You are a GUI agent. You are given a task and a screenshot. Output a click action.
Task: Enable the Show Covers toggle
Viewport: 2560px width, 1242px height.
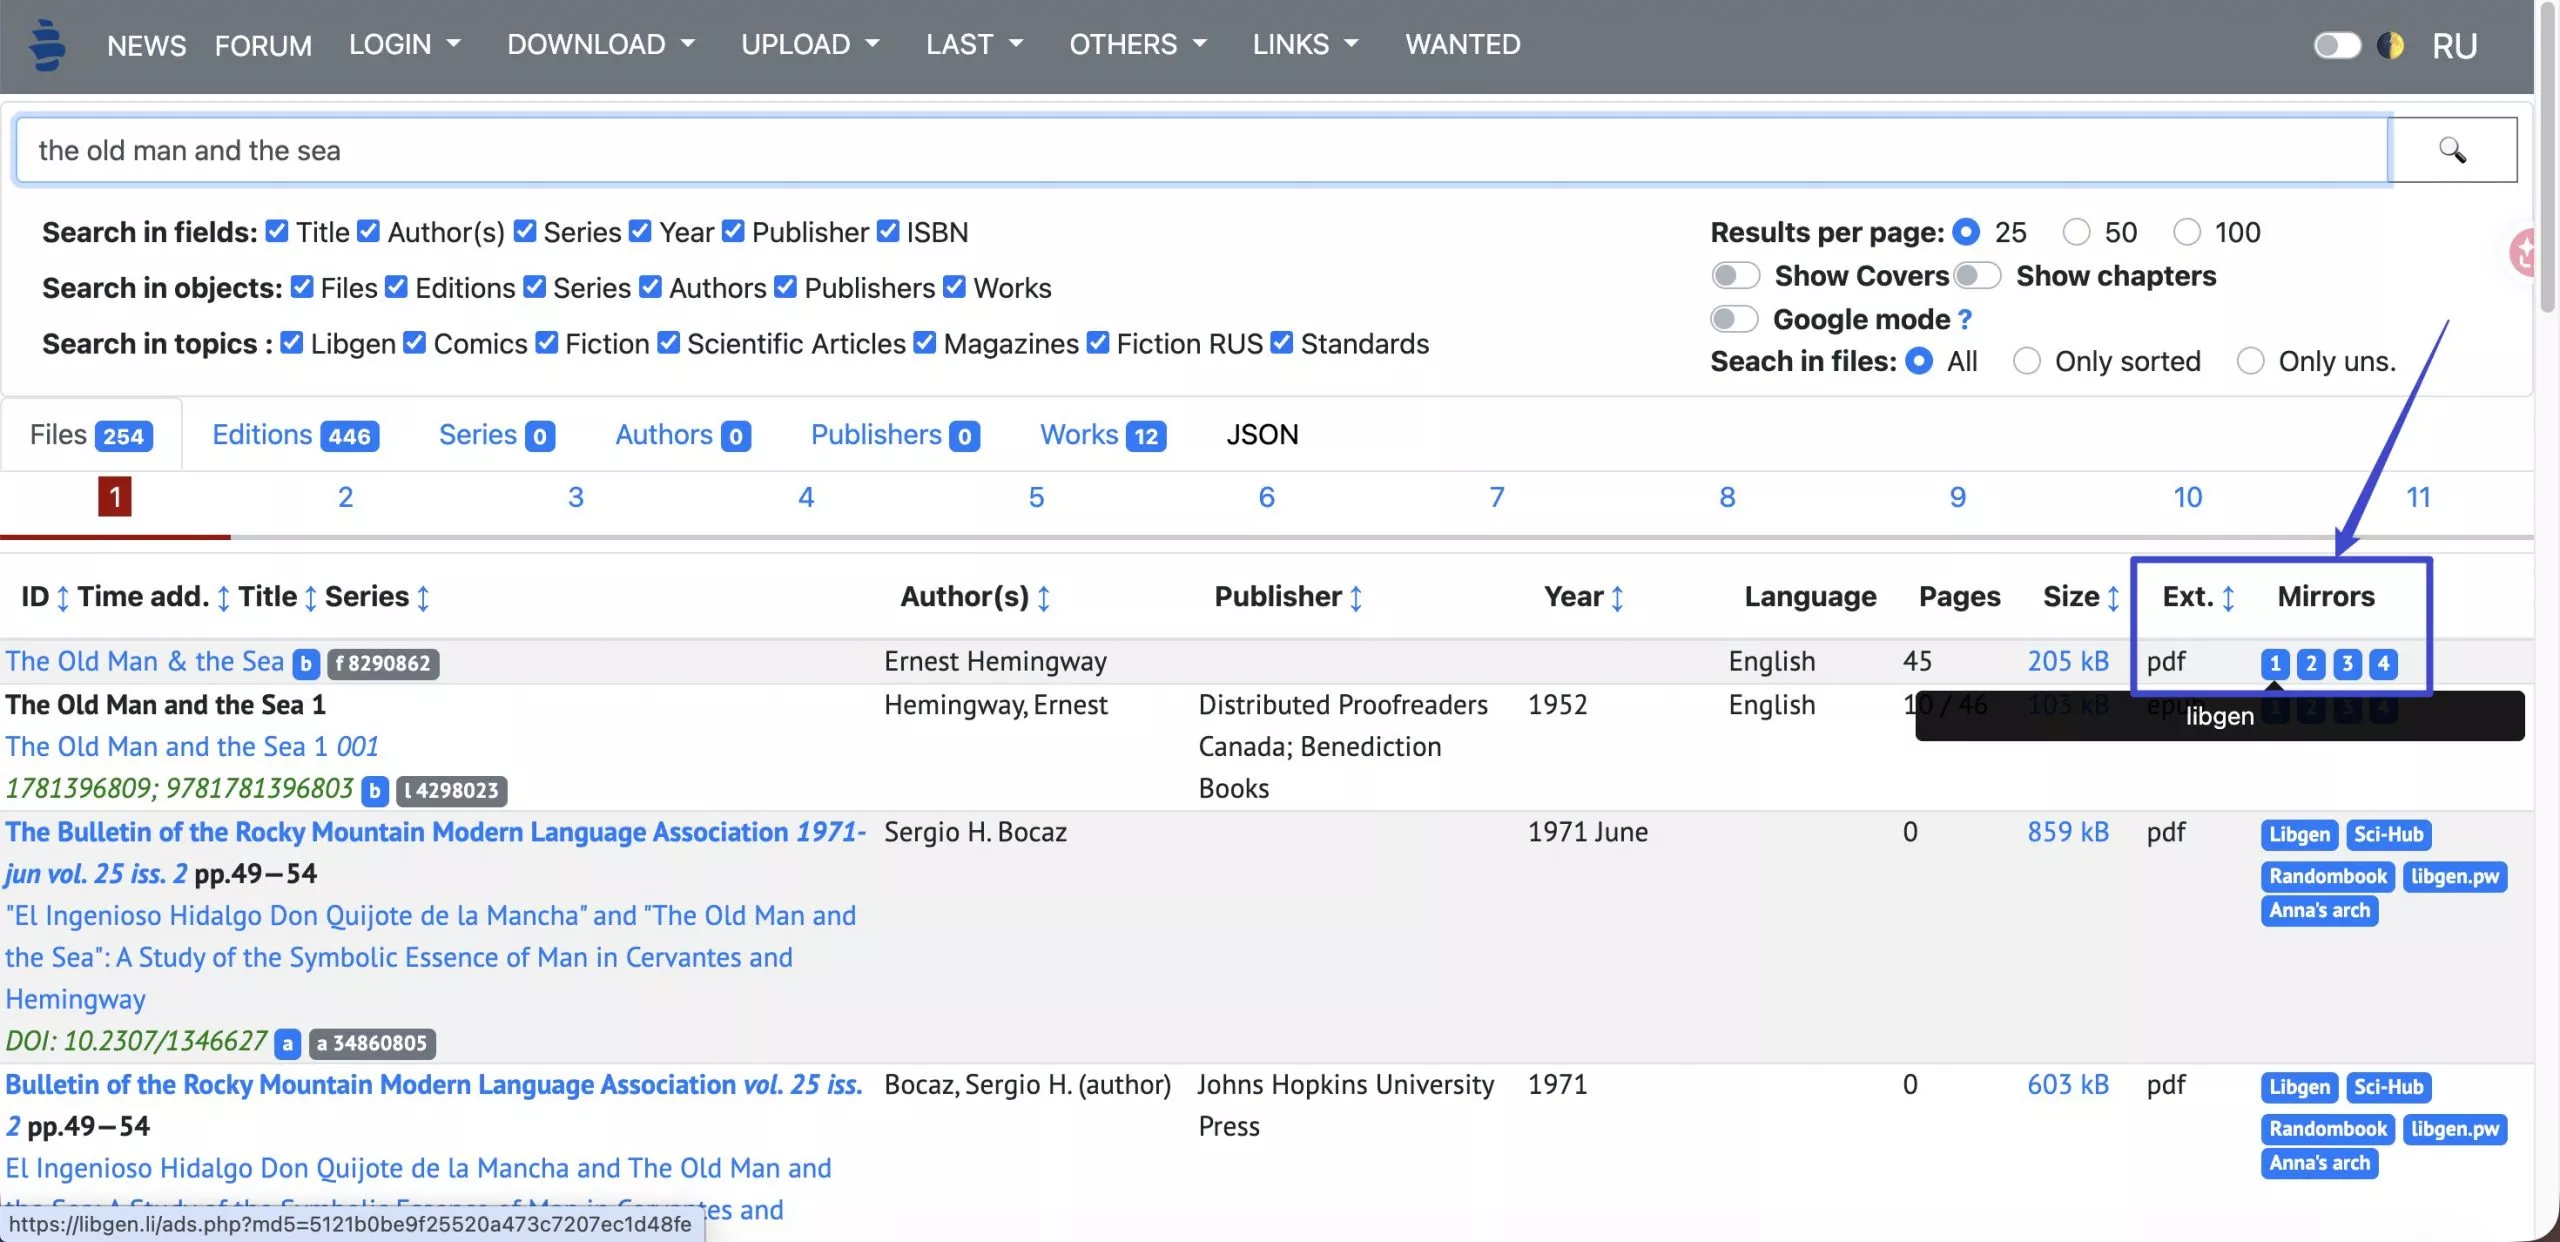click(1735, 275)
